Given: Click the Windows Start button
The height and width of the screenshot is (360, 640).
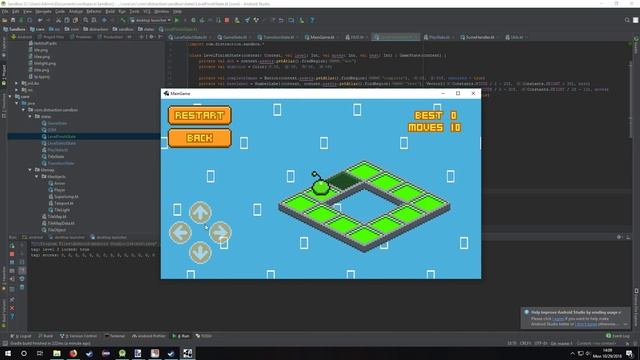Looking at the screenshot, I should (x=8, y=353).
